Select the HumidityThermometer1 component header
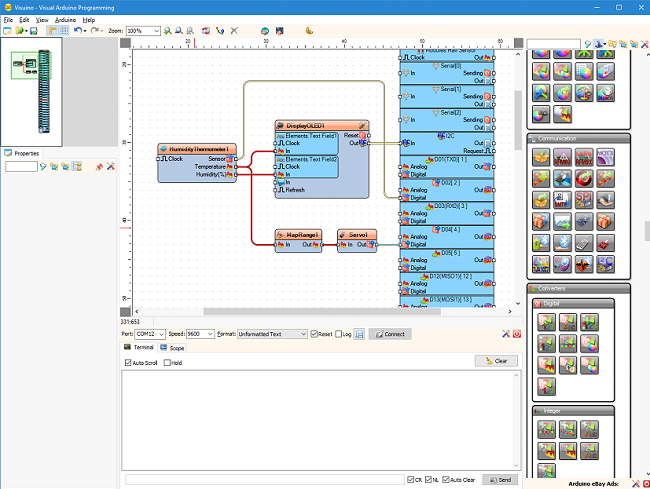Screen dimensions: 650x489 pos(197,149)
